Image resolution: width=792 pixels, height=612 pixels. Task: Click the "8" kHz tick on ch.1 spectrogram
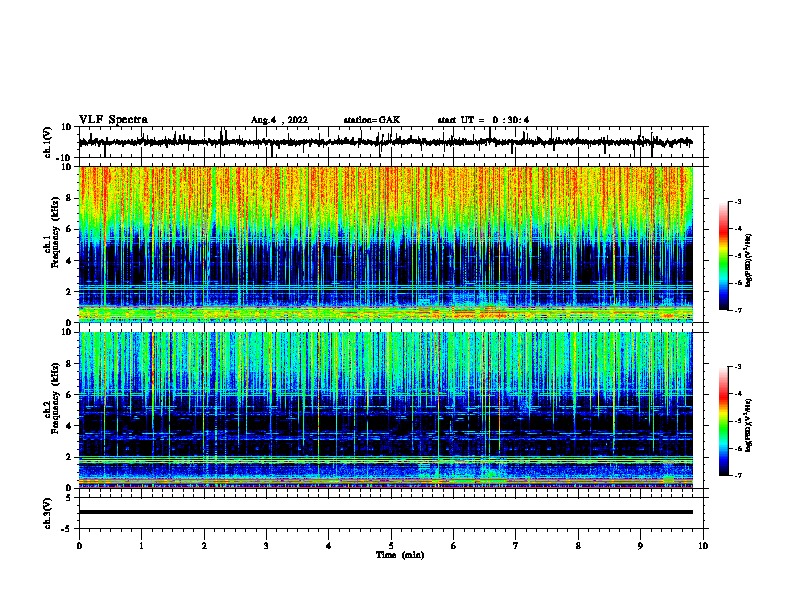(x=69, y=198)
